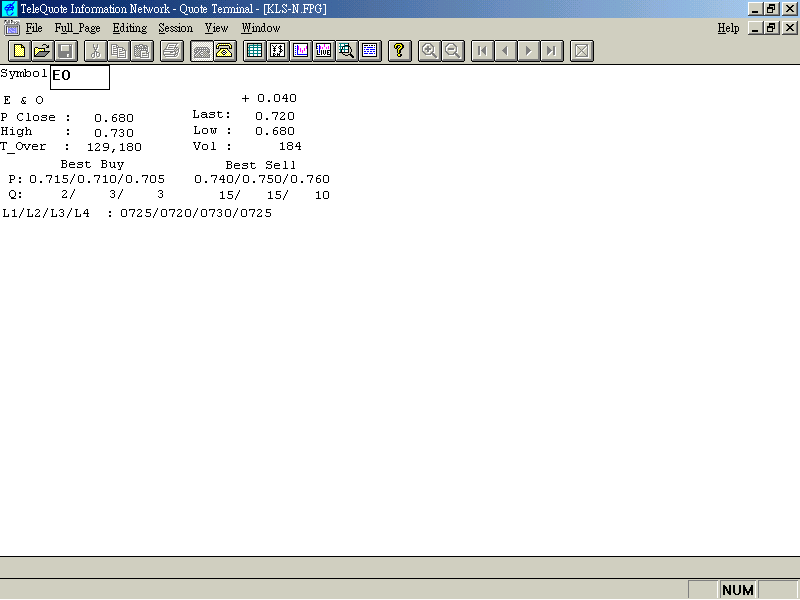Go to first page arrow icon

(483, 51)
